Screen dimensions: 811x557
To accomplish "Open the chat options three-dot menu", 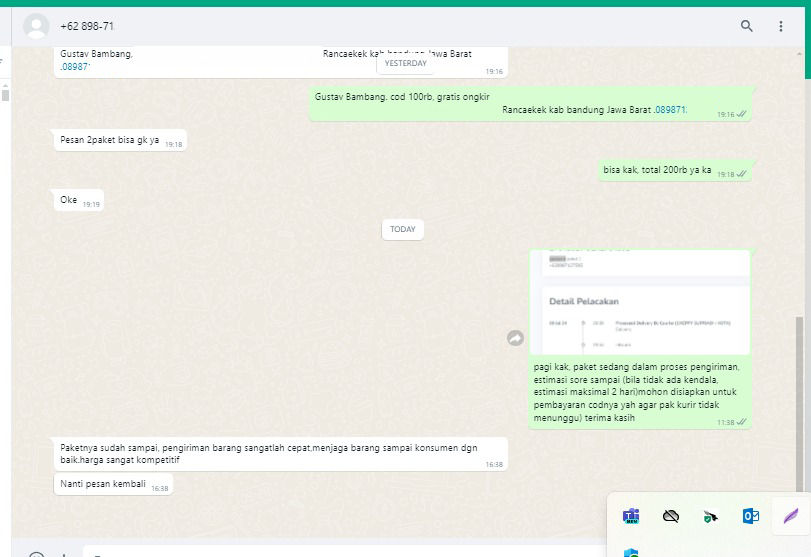I will point(780,26).
